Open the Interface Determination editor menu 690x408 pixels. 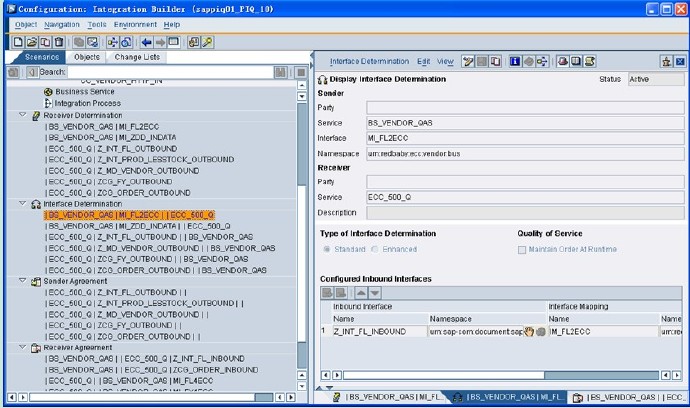pos(369,62)
